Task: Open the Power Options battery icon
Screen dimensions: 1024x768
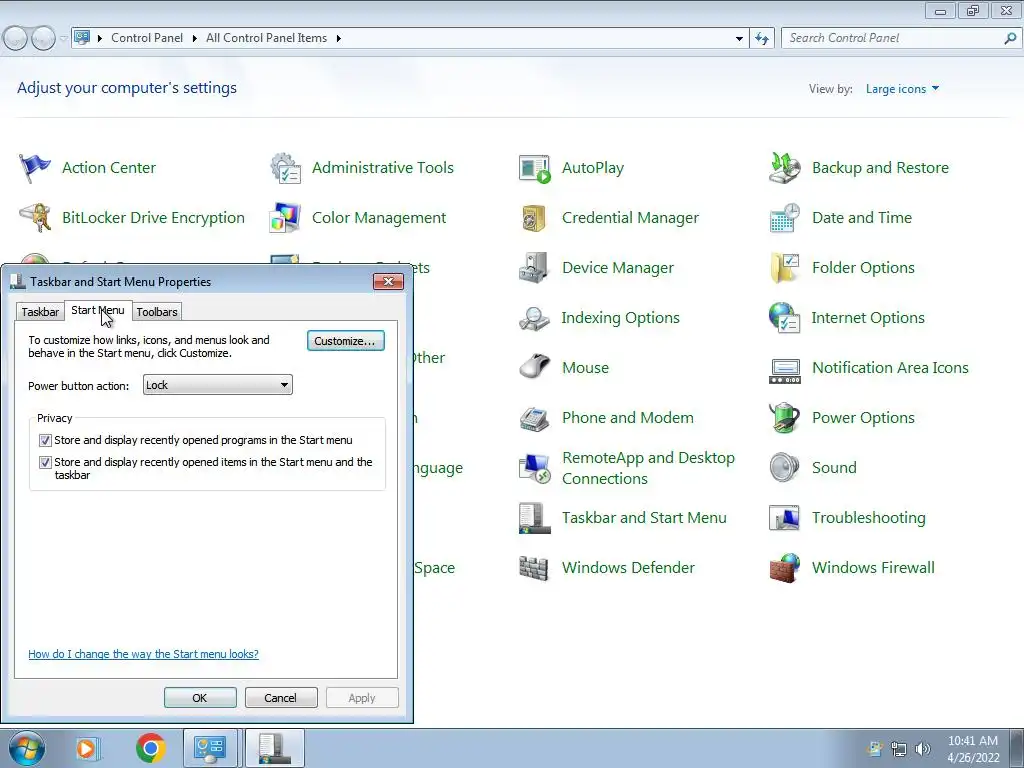Action: point(784,418)
